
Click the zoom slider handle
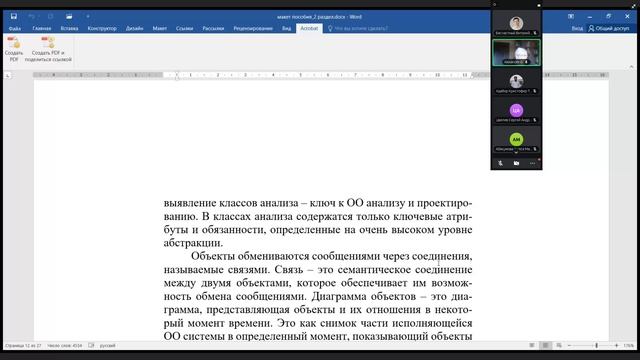[596, 346]
